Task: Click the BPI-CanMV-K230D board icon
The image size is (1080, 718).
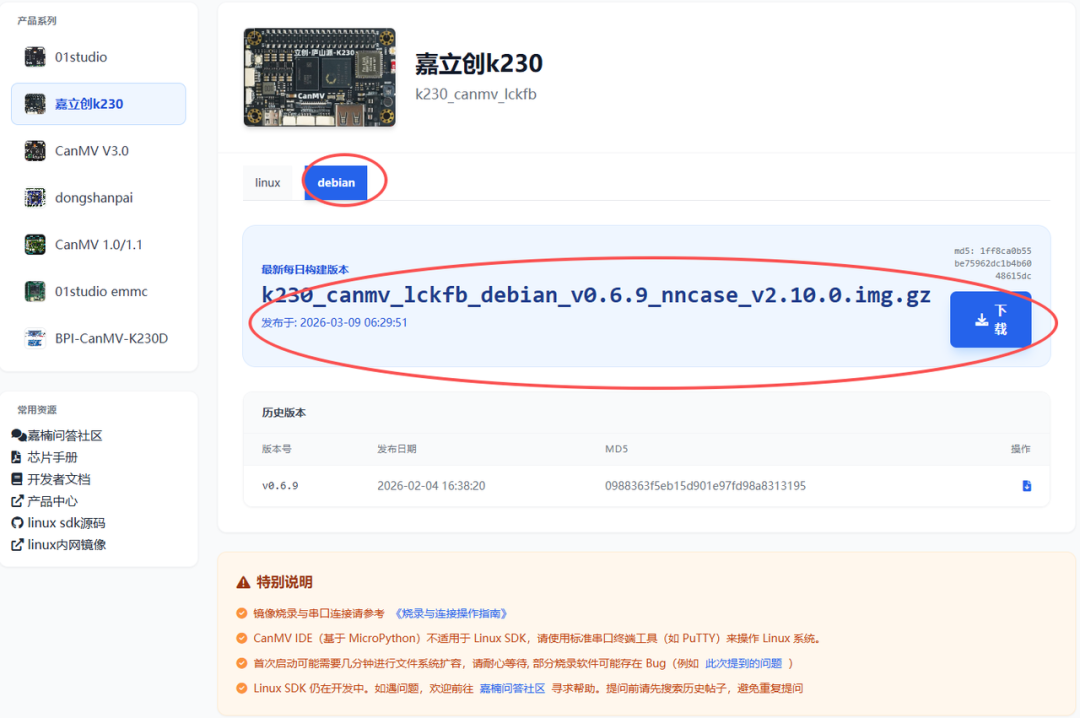Action: pos(35,338)
